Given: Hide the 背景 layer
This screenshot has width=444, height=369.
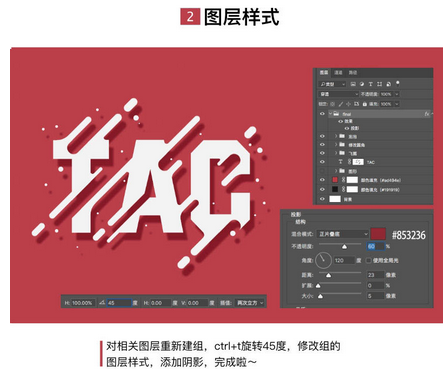Looking at the screenshot, I should [x=322, y=199].
